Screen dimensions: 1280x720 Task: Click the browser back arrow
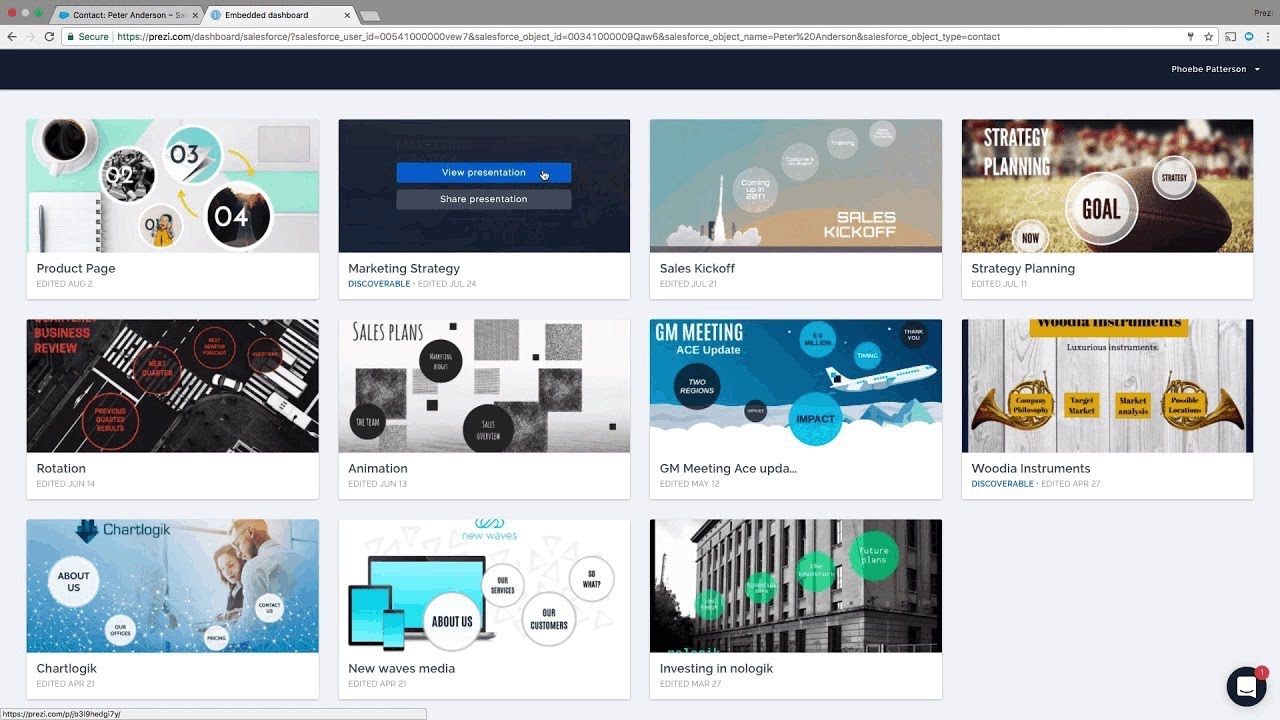pyautogui.click(x=12, y=37)
